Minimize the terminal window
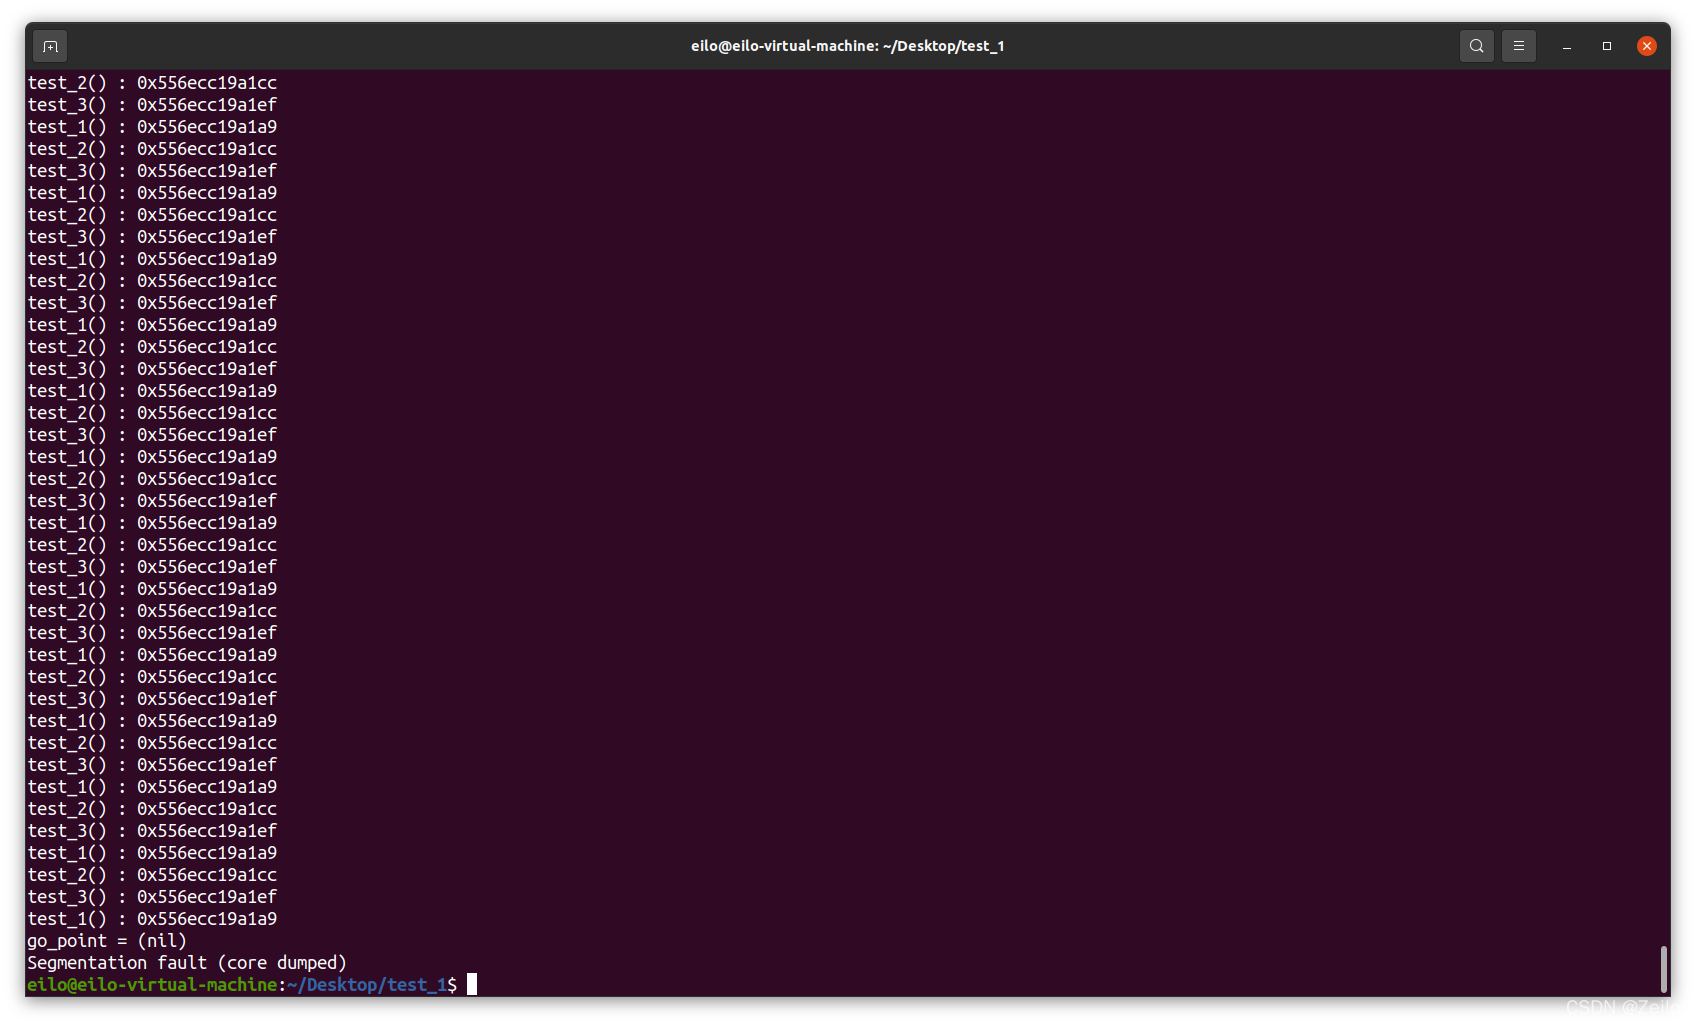 pyautogui.click(x=1567, y=46)
